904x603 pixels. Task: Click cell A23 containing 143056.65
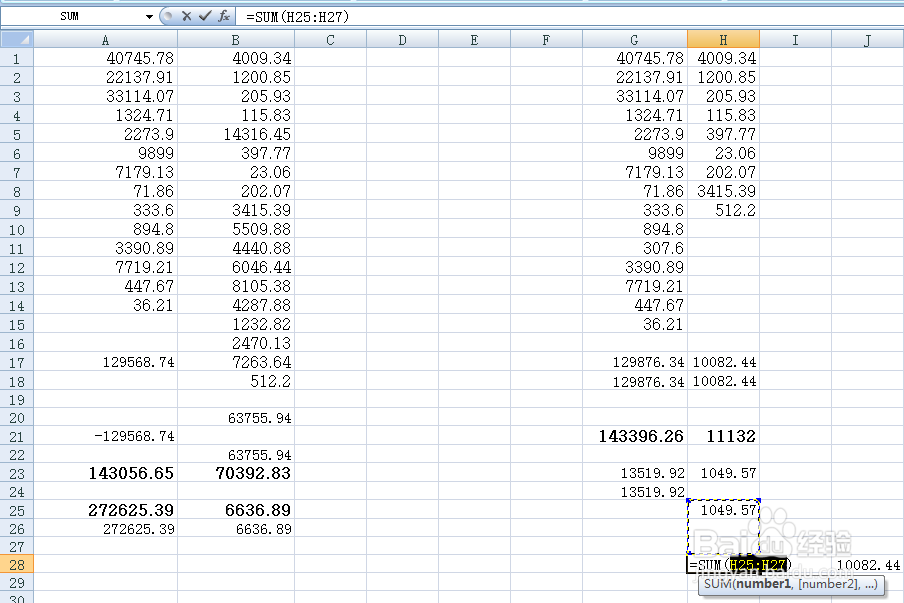(x=106, y=473)
